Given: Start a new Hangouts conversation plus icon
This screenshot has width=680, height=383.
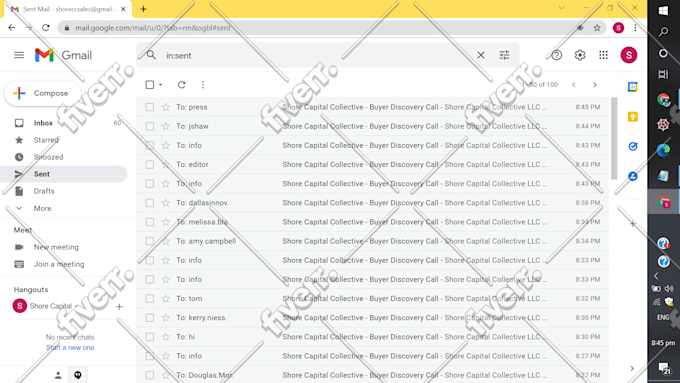Looking at the screenshot, I should tap(119, 307).
